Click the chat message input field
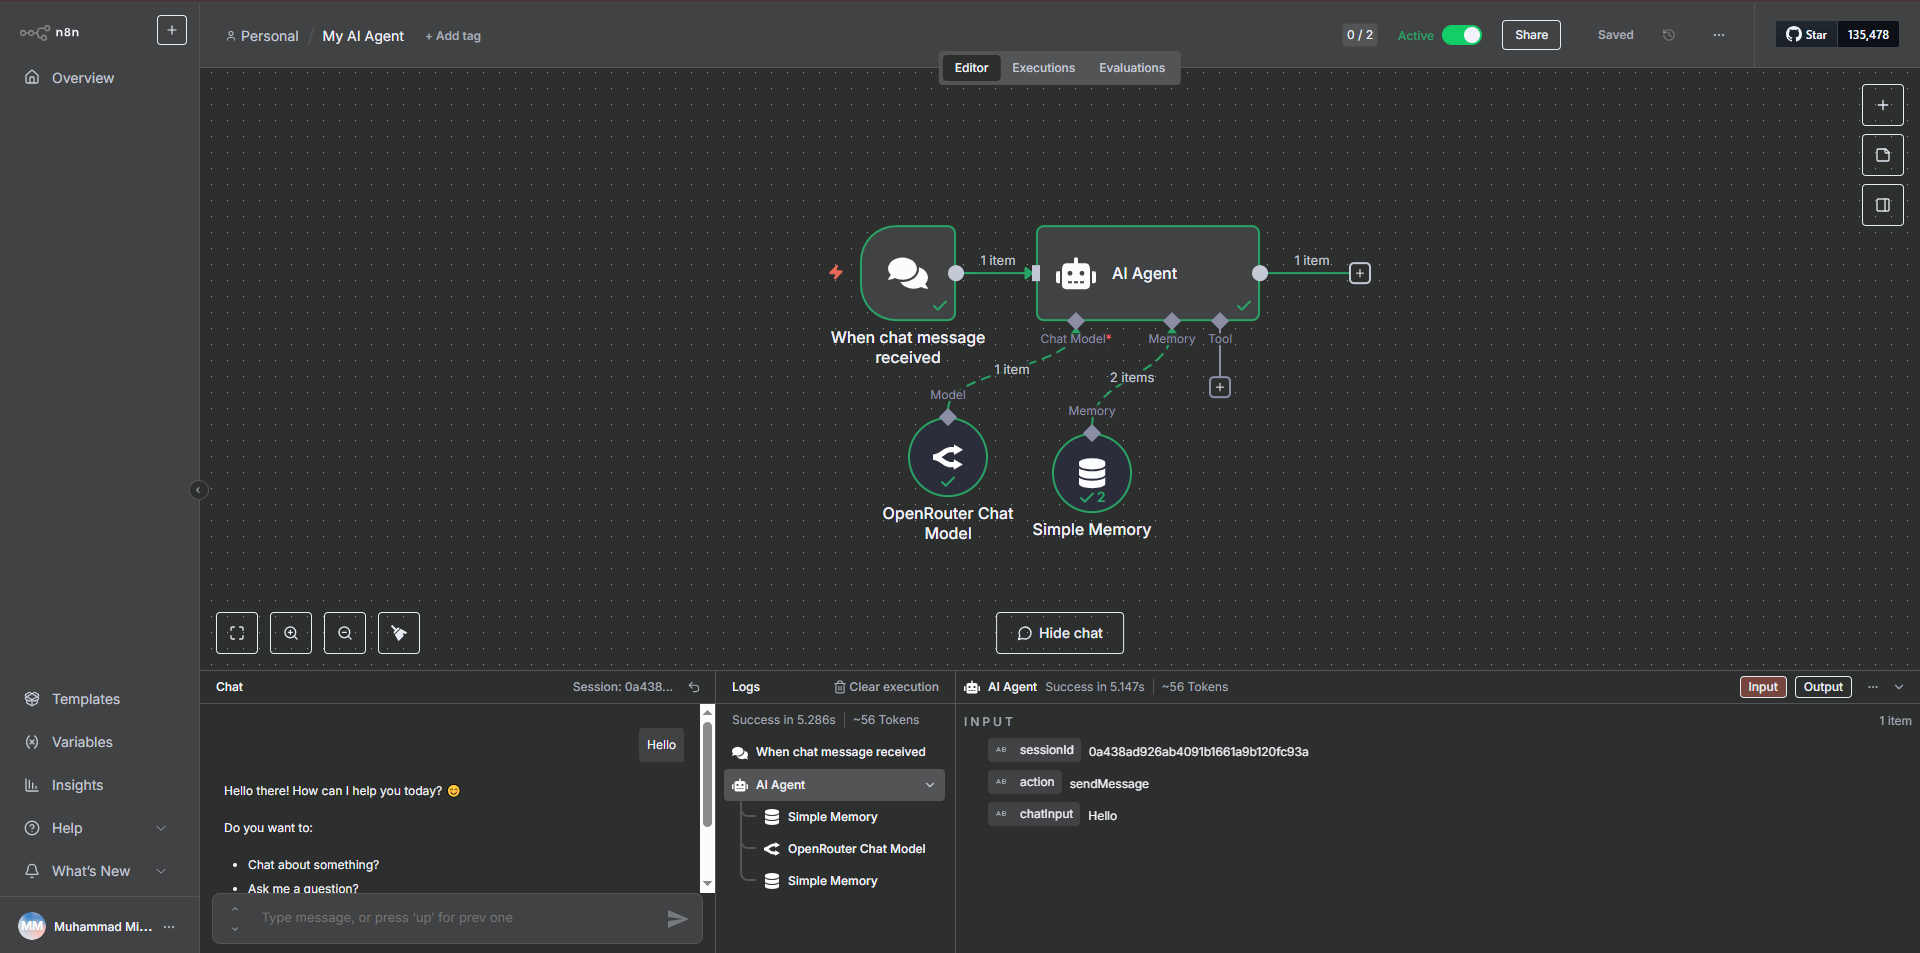Screen dimensions: 1920x953 coord(450,918)
